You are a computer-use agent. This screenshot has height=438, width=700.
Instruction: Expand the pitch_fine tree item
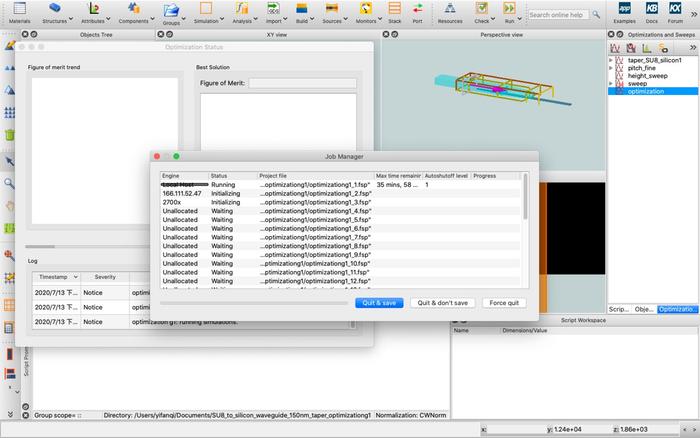pos(611,68)
